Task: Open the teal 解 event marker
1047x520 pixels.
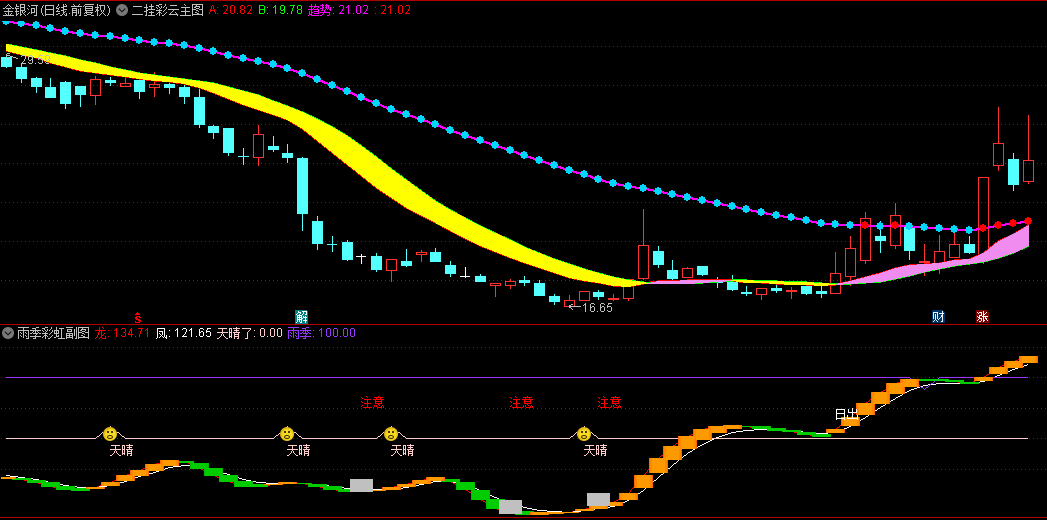Action: click(x=301, y=316)
